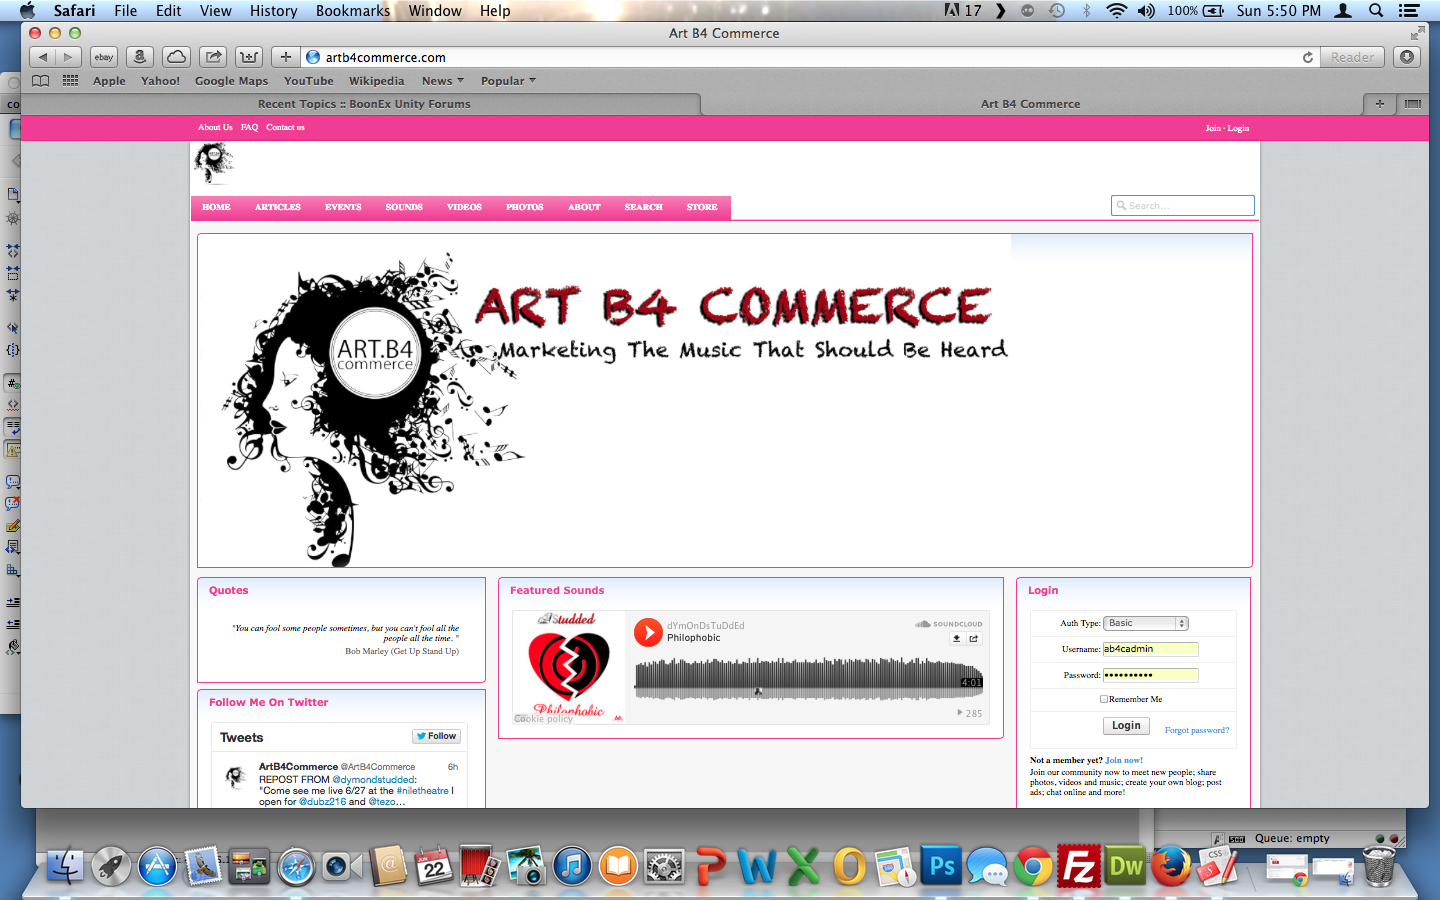The height and width of the screenshot is (900, 1440).
Task: Reload the page with the refresh icon
Action: point(1307,57)
